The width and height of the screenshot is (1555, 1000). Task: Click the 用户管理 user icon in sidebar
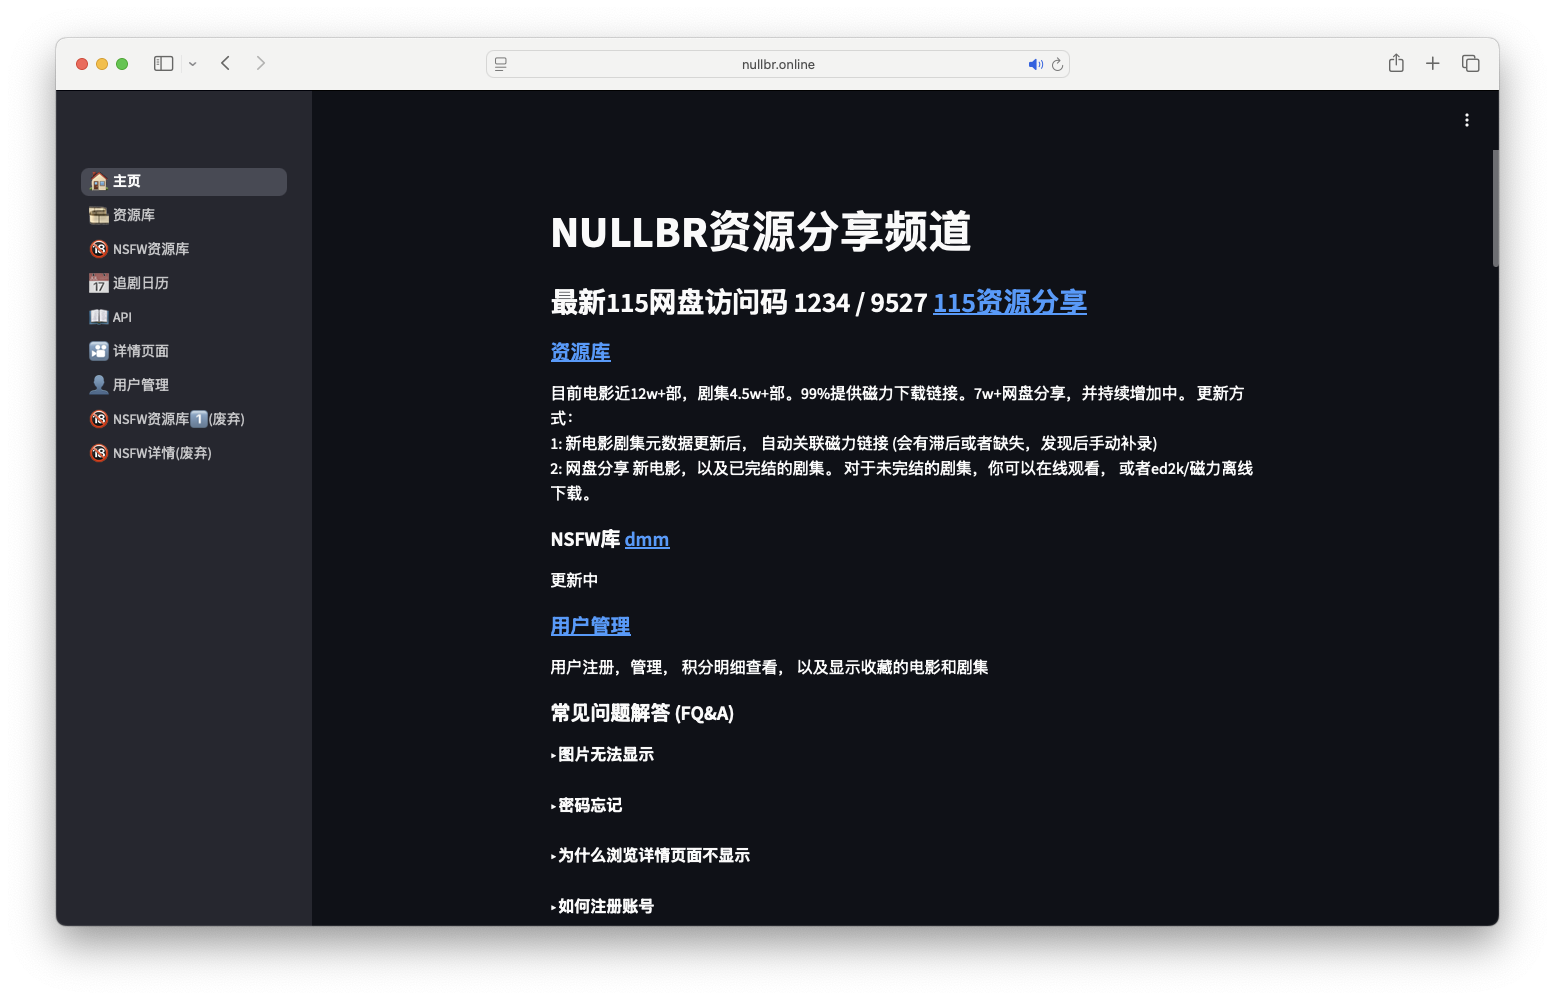tap(98, 384)
